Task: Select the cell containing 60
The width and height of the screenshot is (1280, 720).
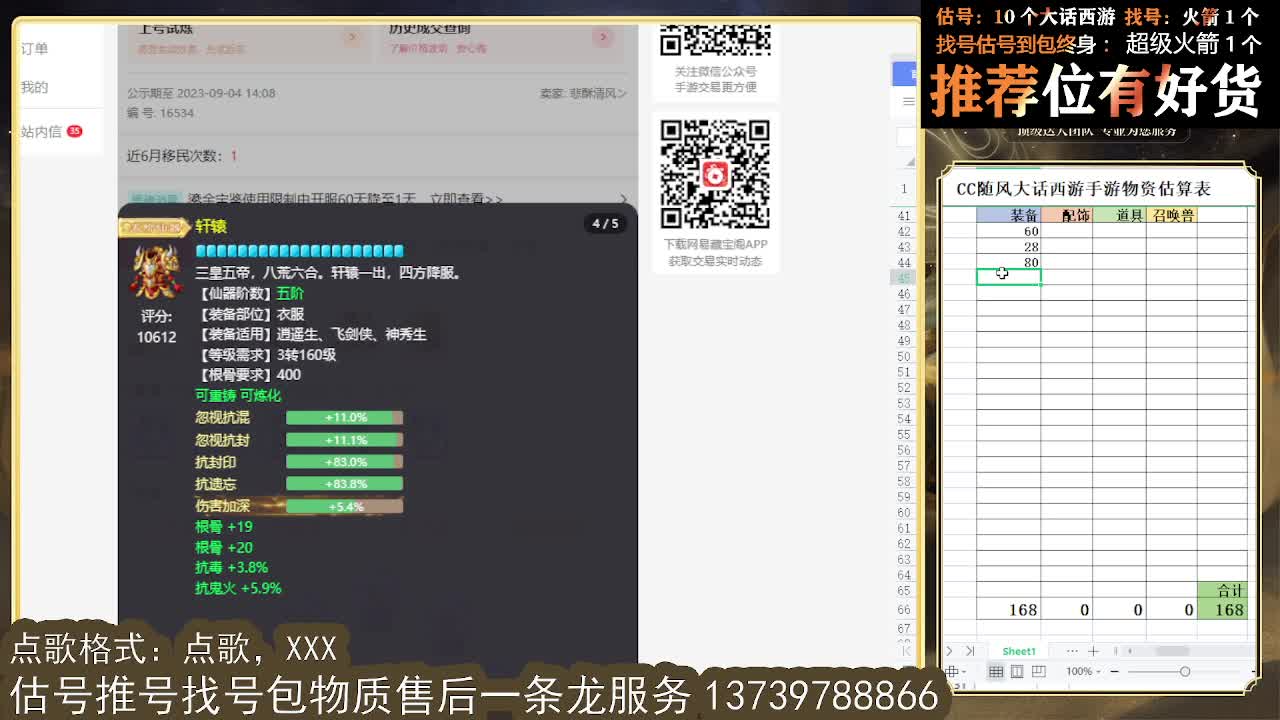Action: 1008,231
